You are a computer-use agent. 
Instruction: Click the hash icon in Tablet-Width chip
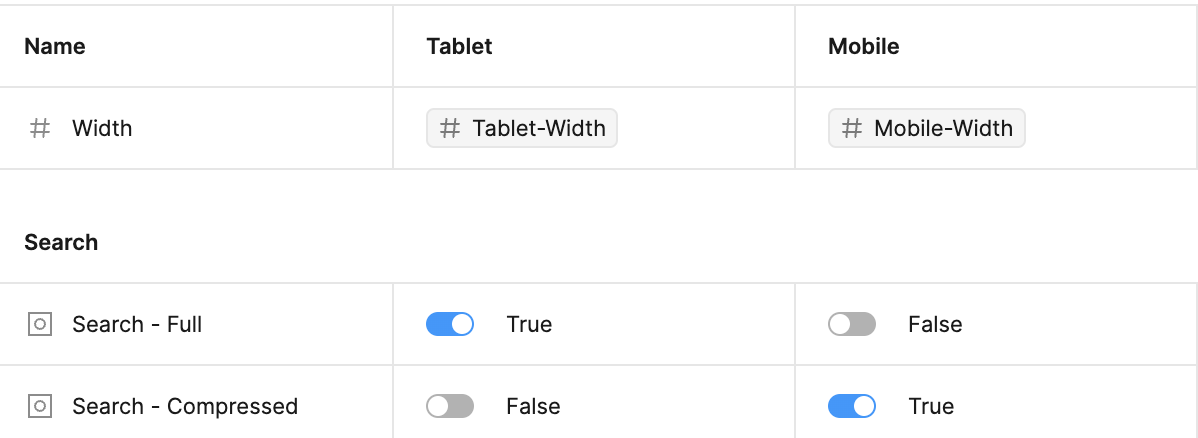(450, 128)
